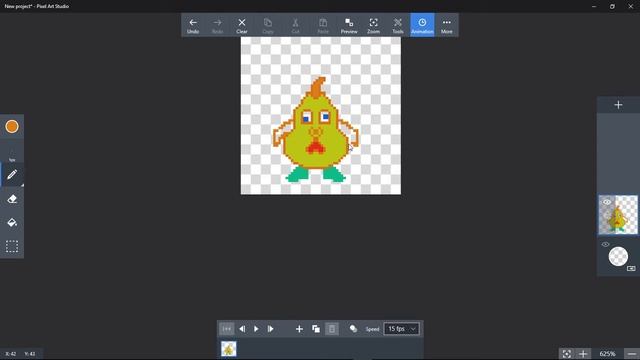
Task: Select the pear character layer thumbnail
Action: [618, 215]
